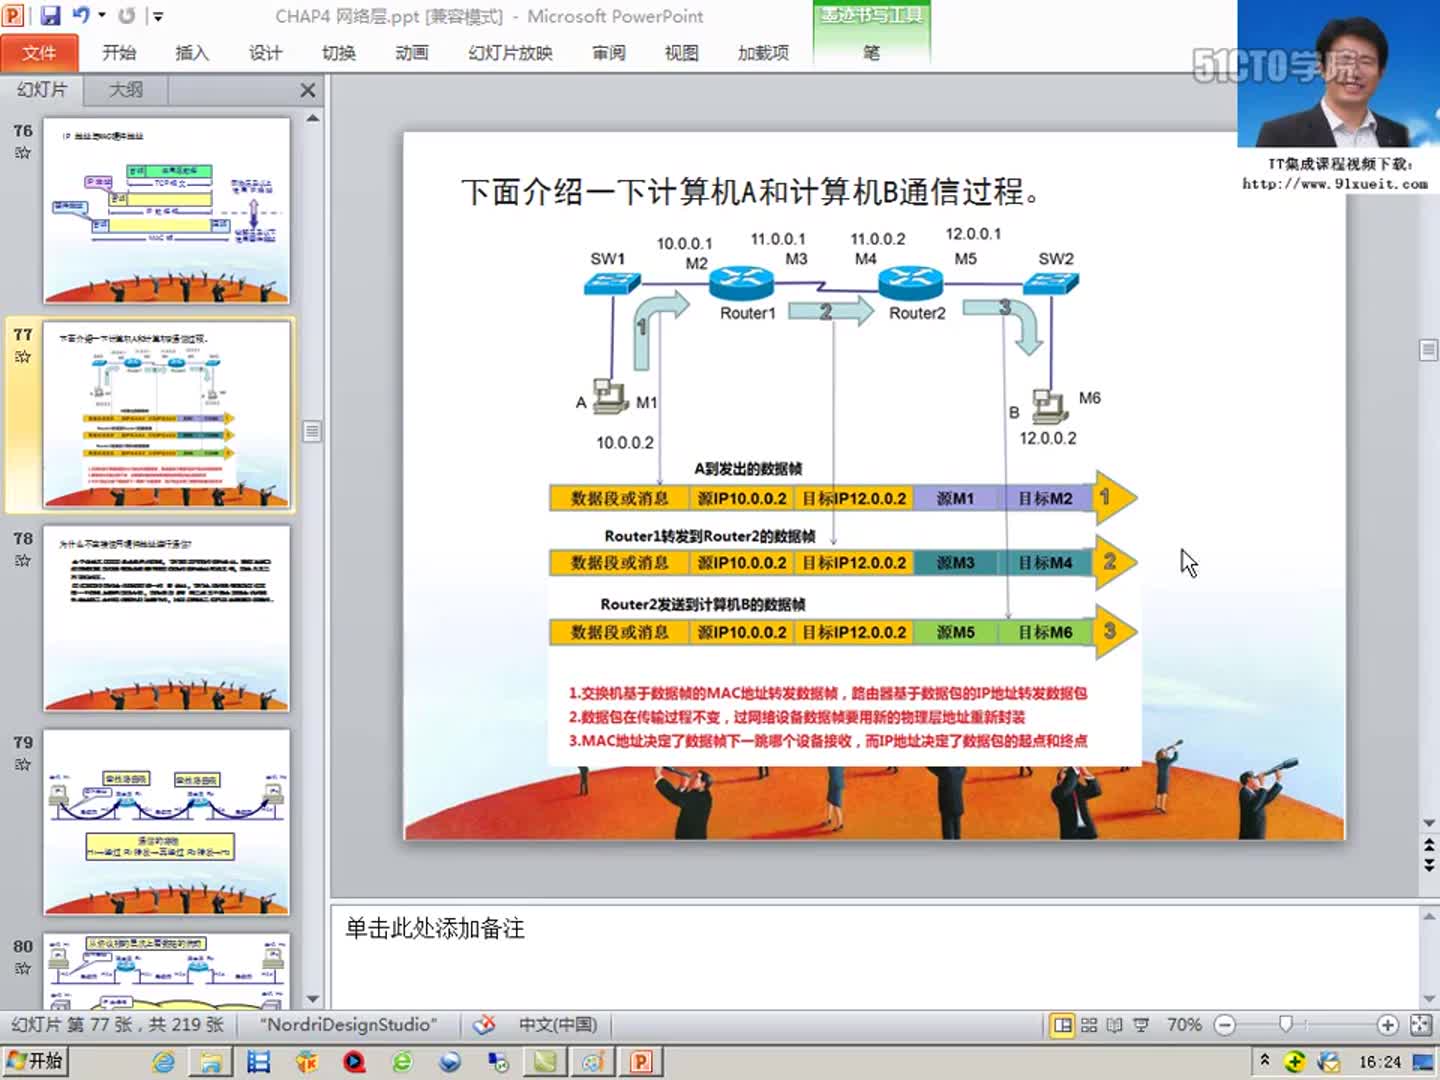1440x1080 pixels.
Task: Click the NordriDesignStudio theme name in status bar
Action: click(350, 1025)
